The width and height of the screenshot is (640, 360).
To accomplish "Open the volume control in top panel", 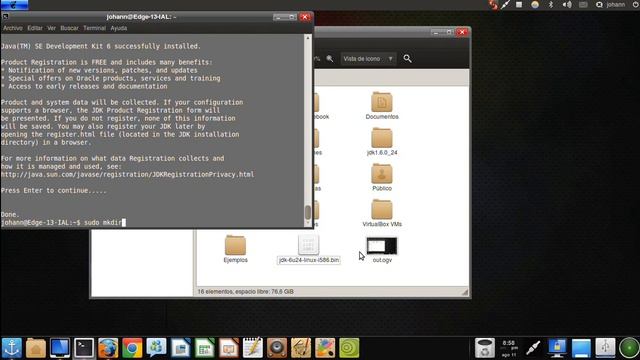I will point(567,4).
